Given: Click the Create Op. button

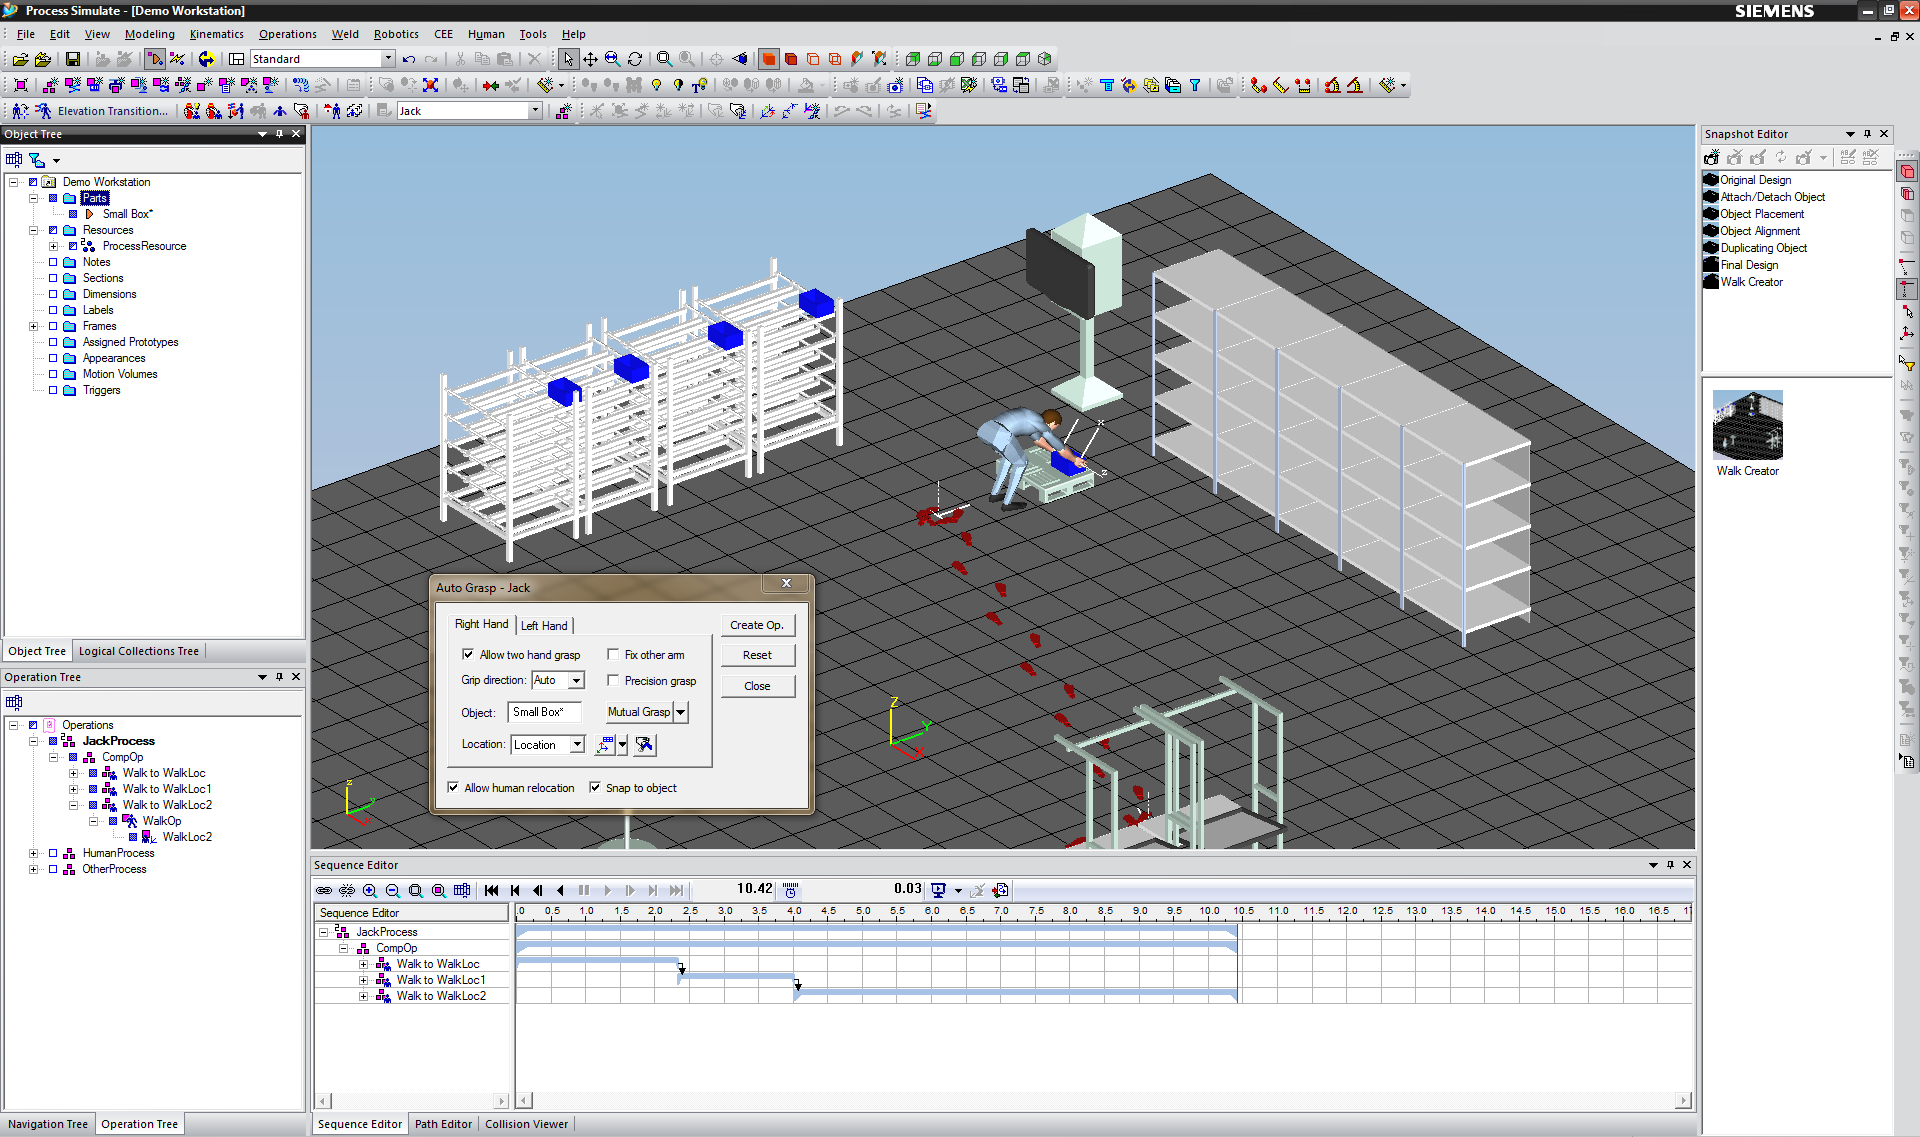Looking at the screenshot, I should point(757,625).
